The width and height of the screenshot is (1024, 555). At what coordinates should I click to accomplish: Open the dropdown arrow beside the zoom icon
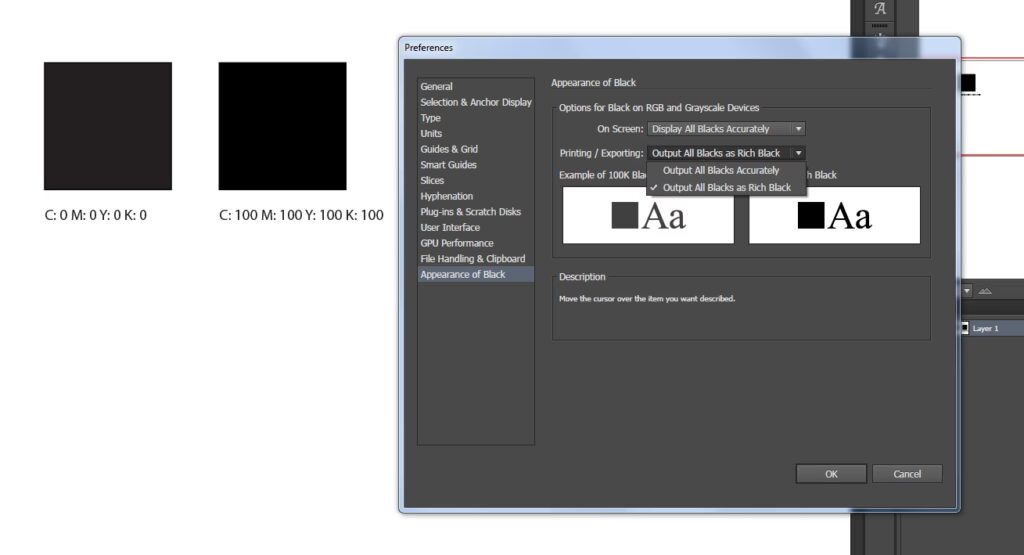point(967,291)
